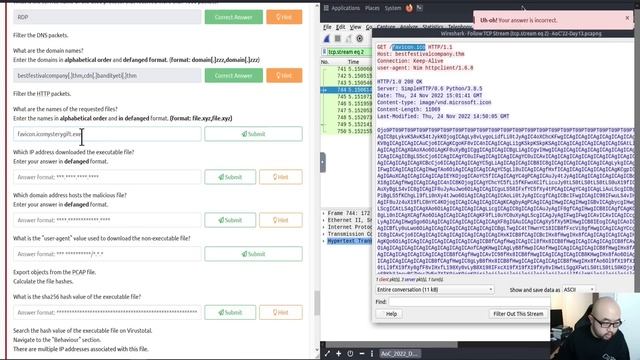Screen dimensions: 640x360
Task: Click the requested files answer field
Action: click(107, 134)
